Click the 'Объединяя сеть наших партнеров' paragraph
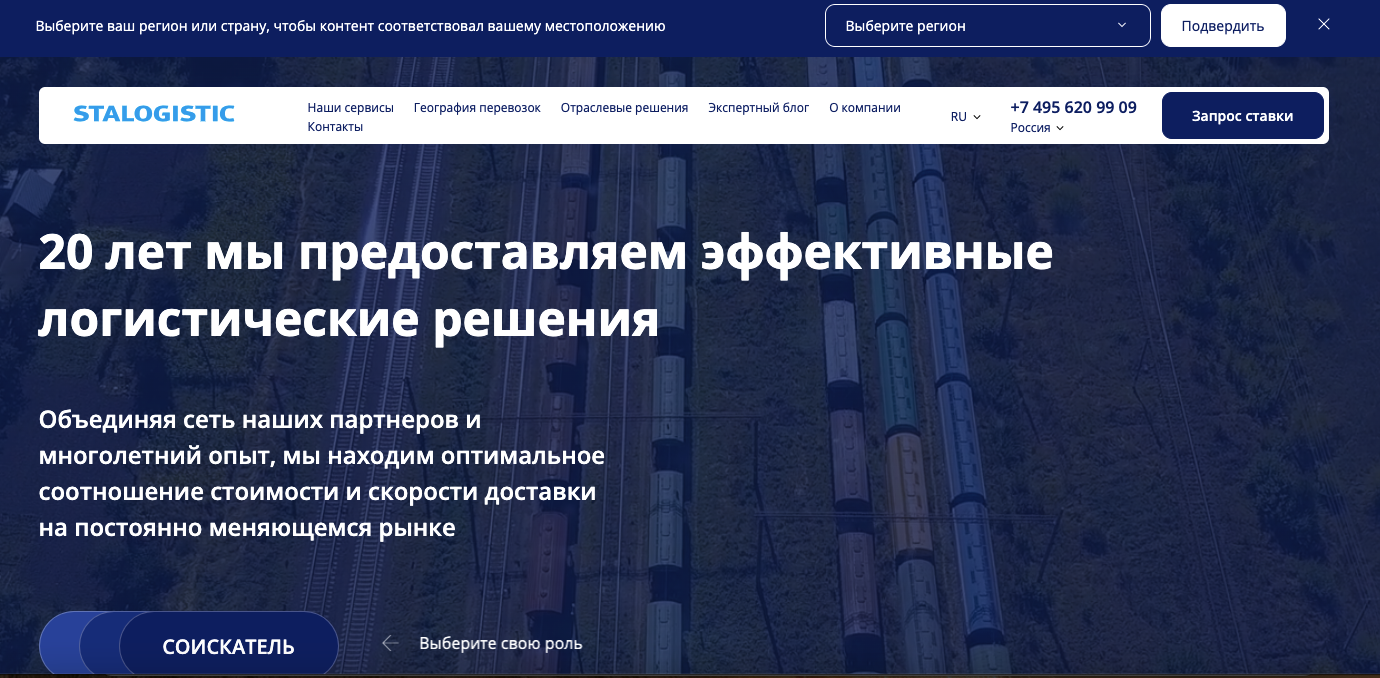 click(322, 473)
